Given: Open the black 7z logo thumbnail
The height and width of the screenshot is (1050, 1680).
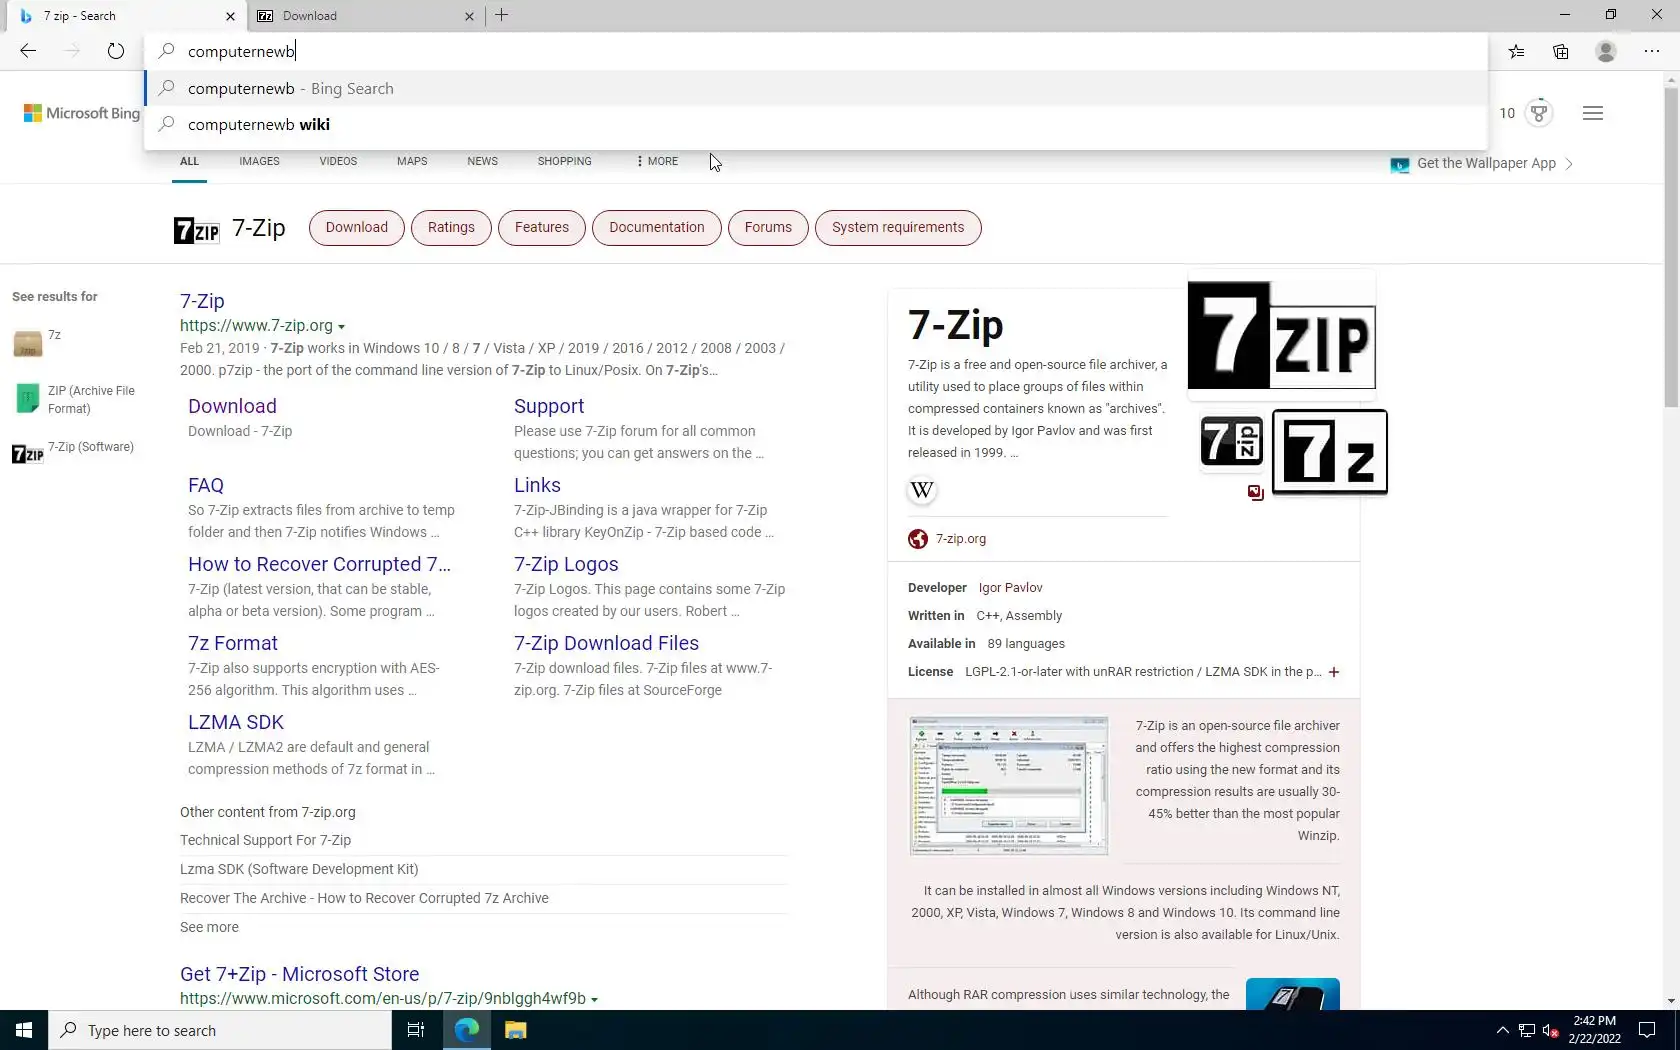Looking at the screenshot, I should click(1330, 452).
